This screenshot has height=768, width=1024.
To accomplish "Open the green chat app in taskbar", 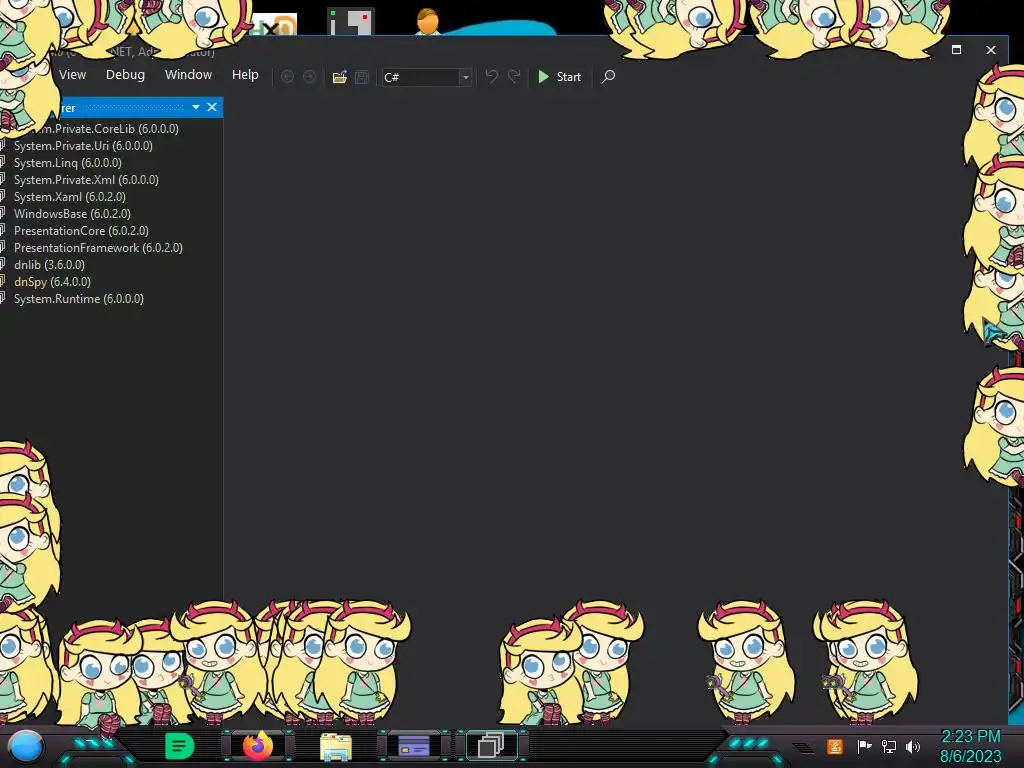I will click(x=180, y=746).
